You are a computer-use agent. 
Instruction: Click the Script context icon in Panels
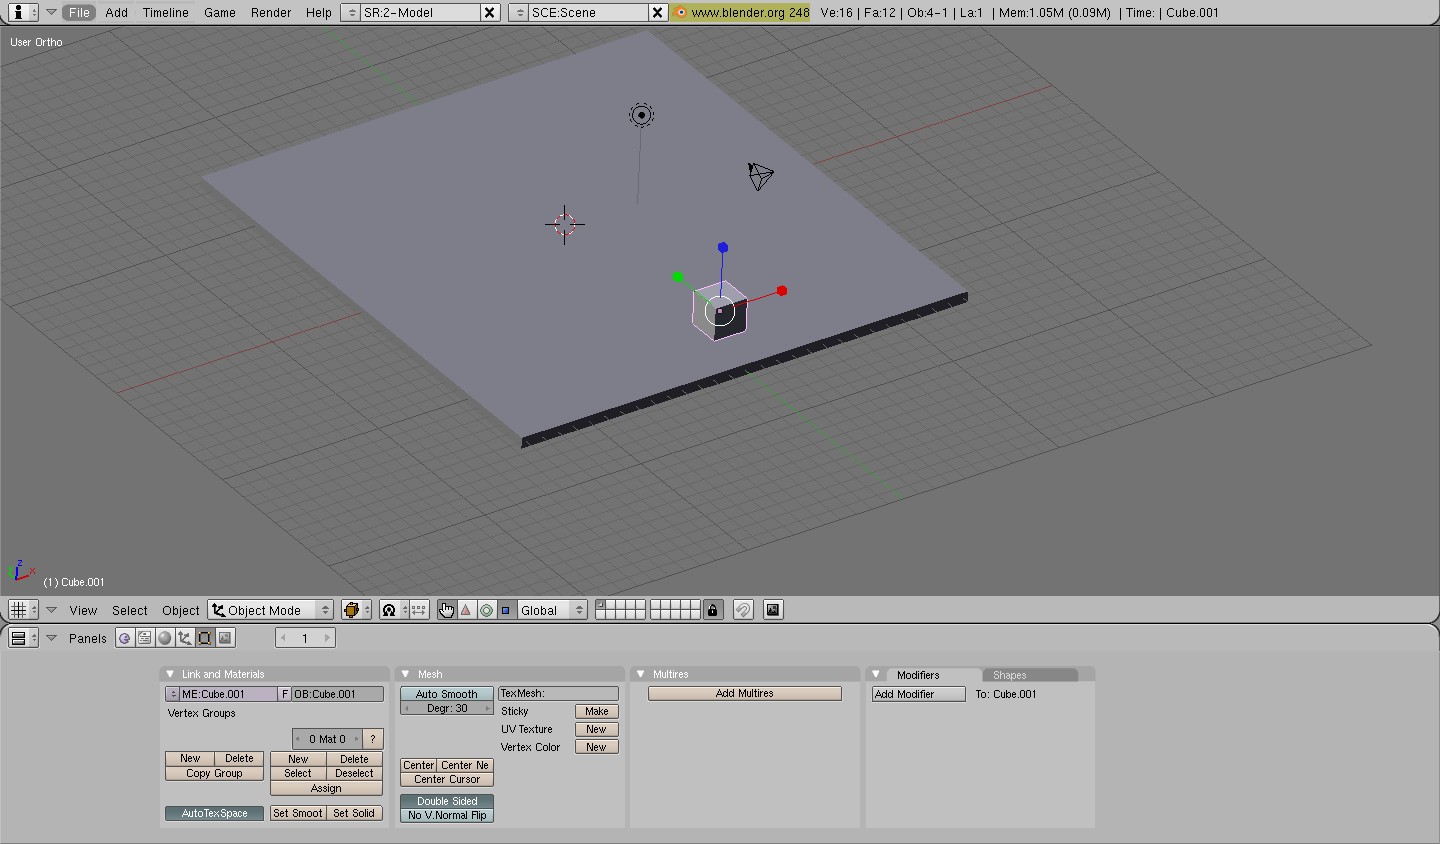(145, 638)
